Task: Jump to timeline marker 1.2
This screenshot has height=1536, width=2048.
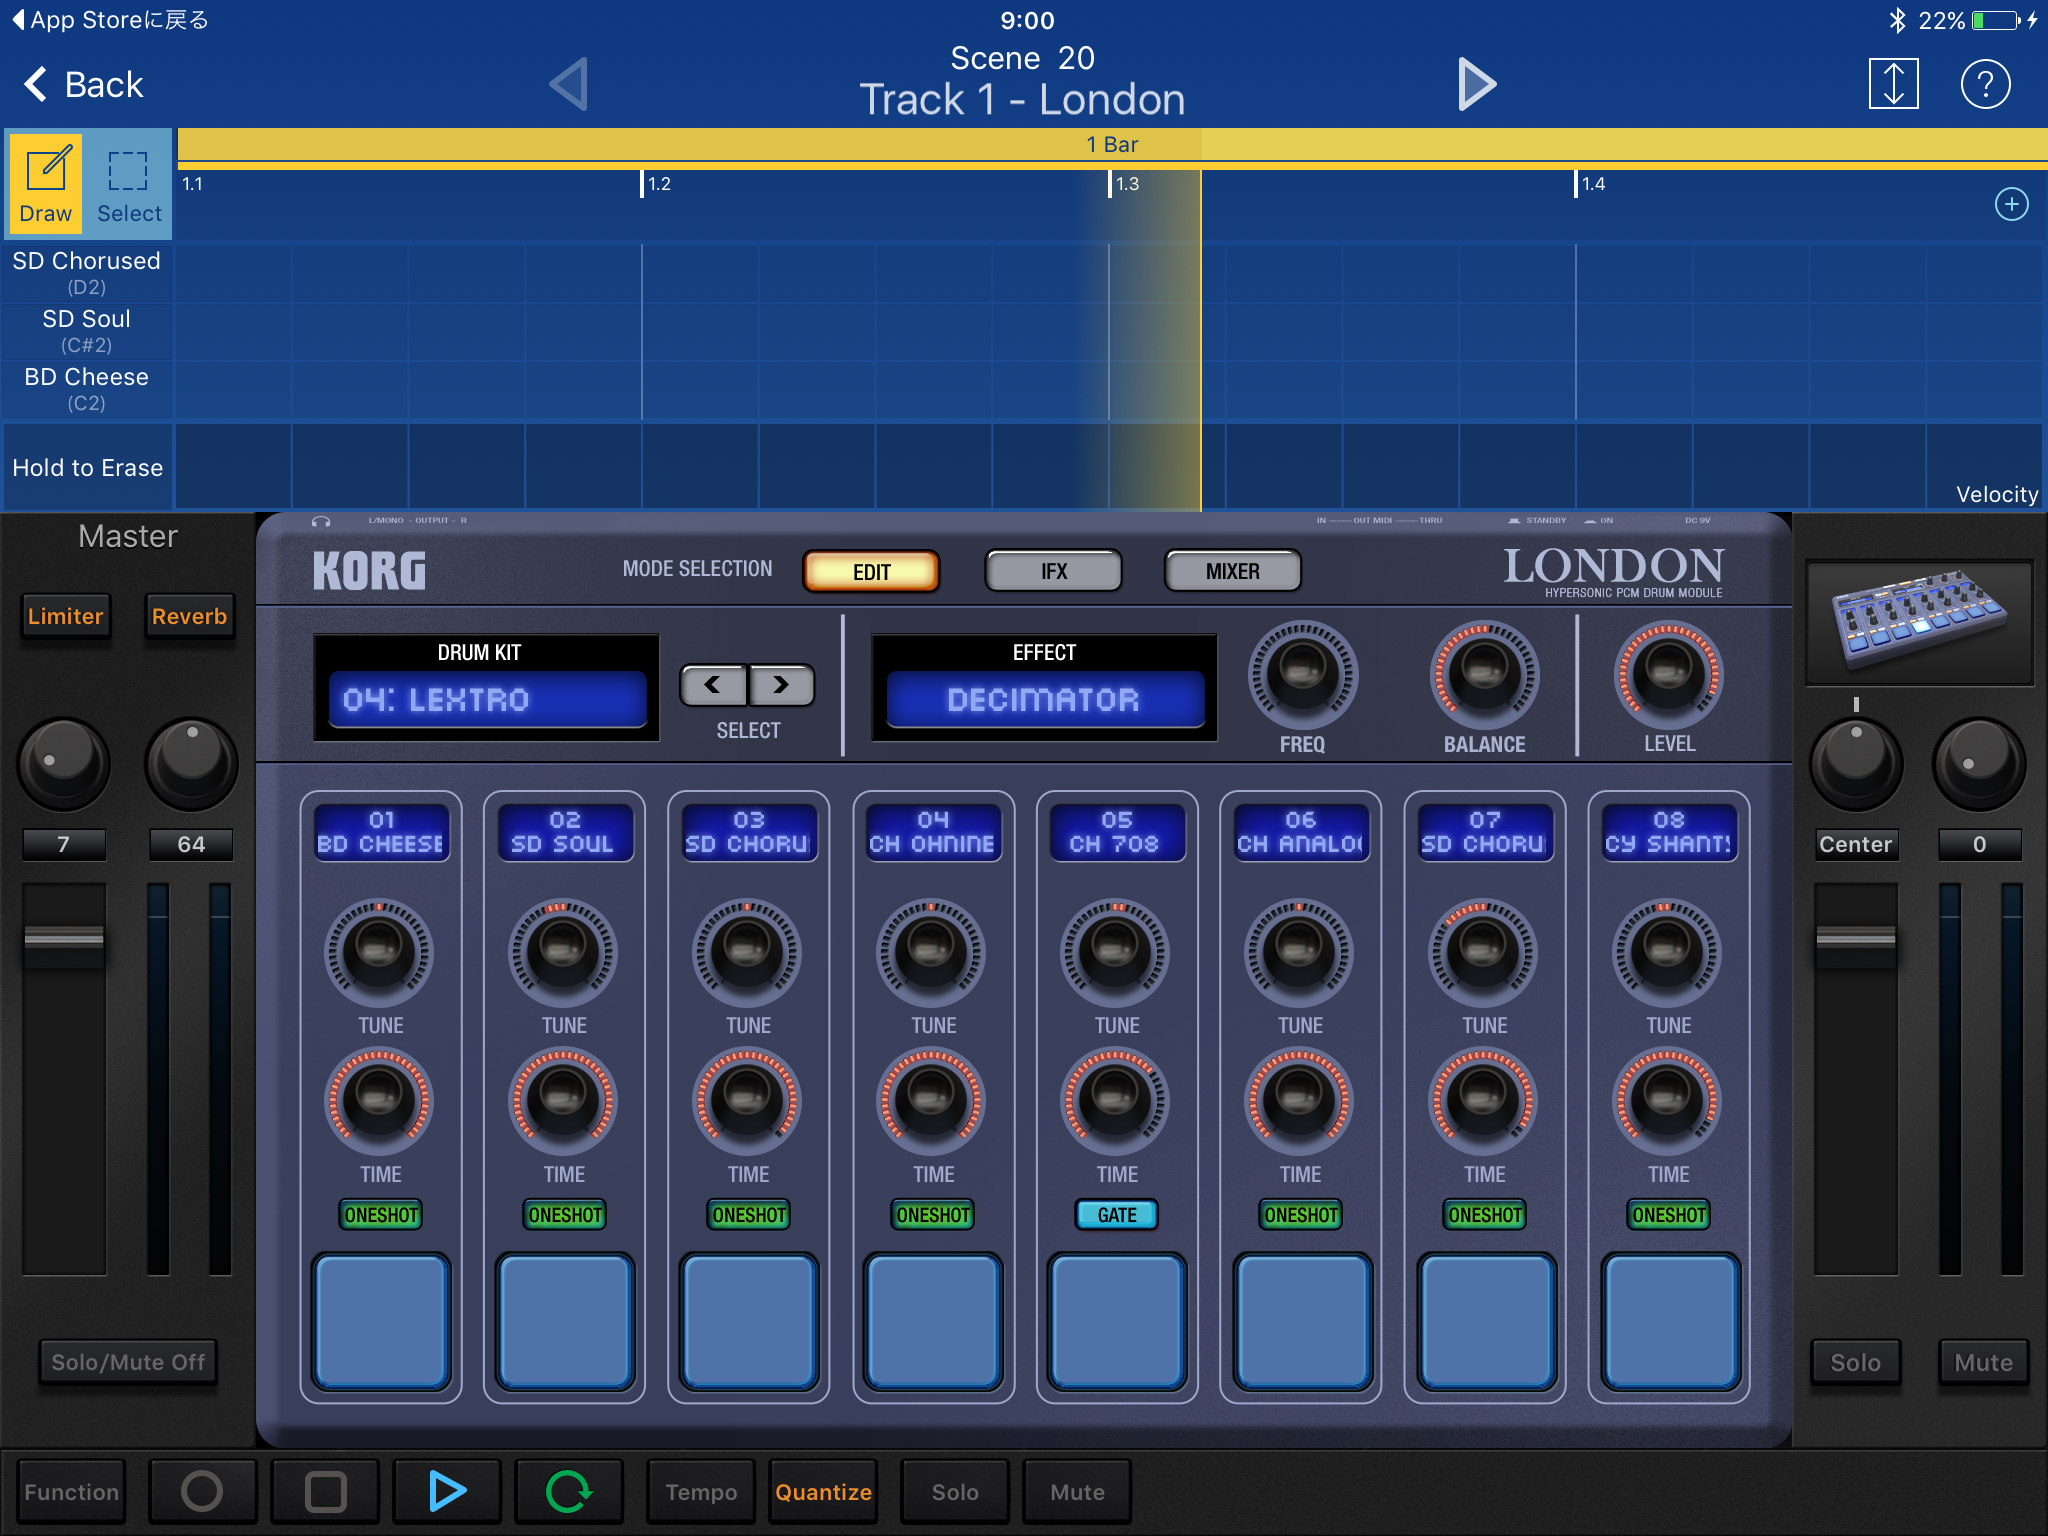Action: tap(657, 184)
